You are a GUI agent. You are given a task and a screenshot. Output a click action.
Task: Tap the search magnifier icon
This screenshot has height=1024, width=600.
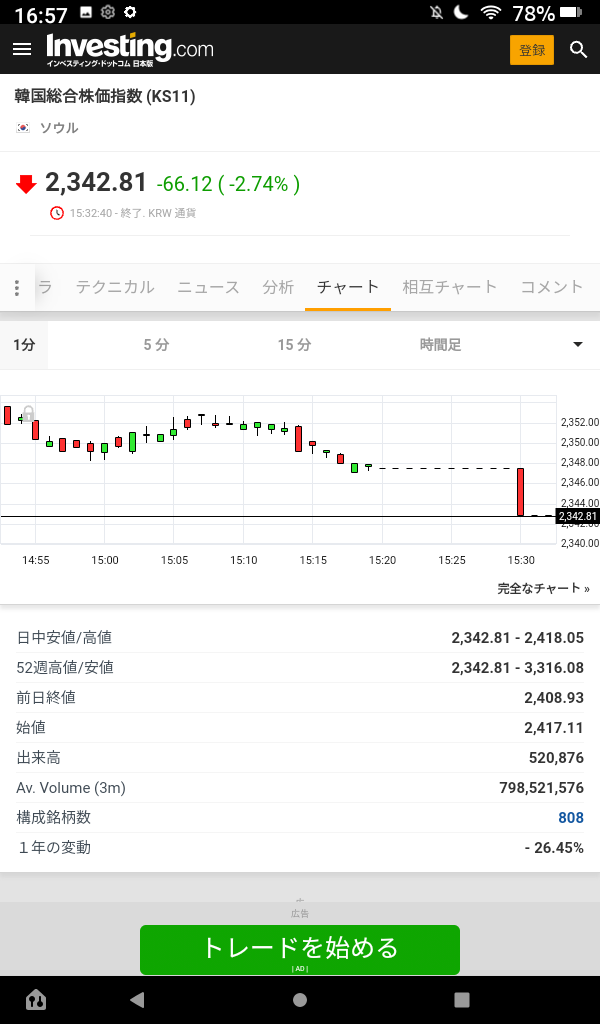click(578, 49)
